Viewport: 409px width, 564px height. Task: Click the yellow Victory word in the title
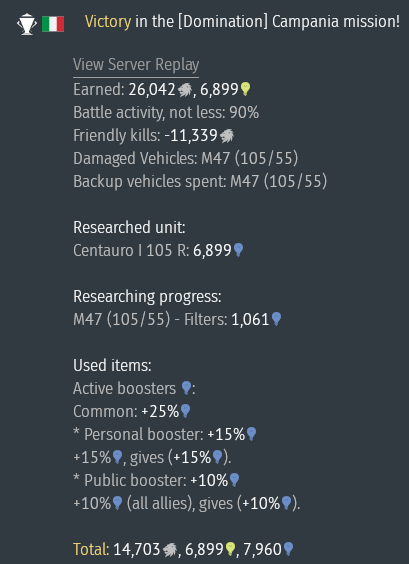[x=108, y=22]
